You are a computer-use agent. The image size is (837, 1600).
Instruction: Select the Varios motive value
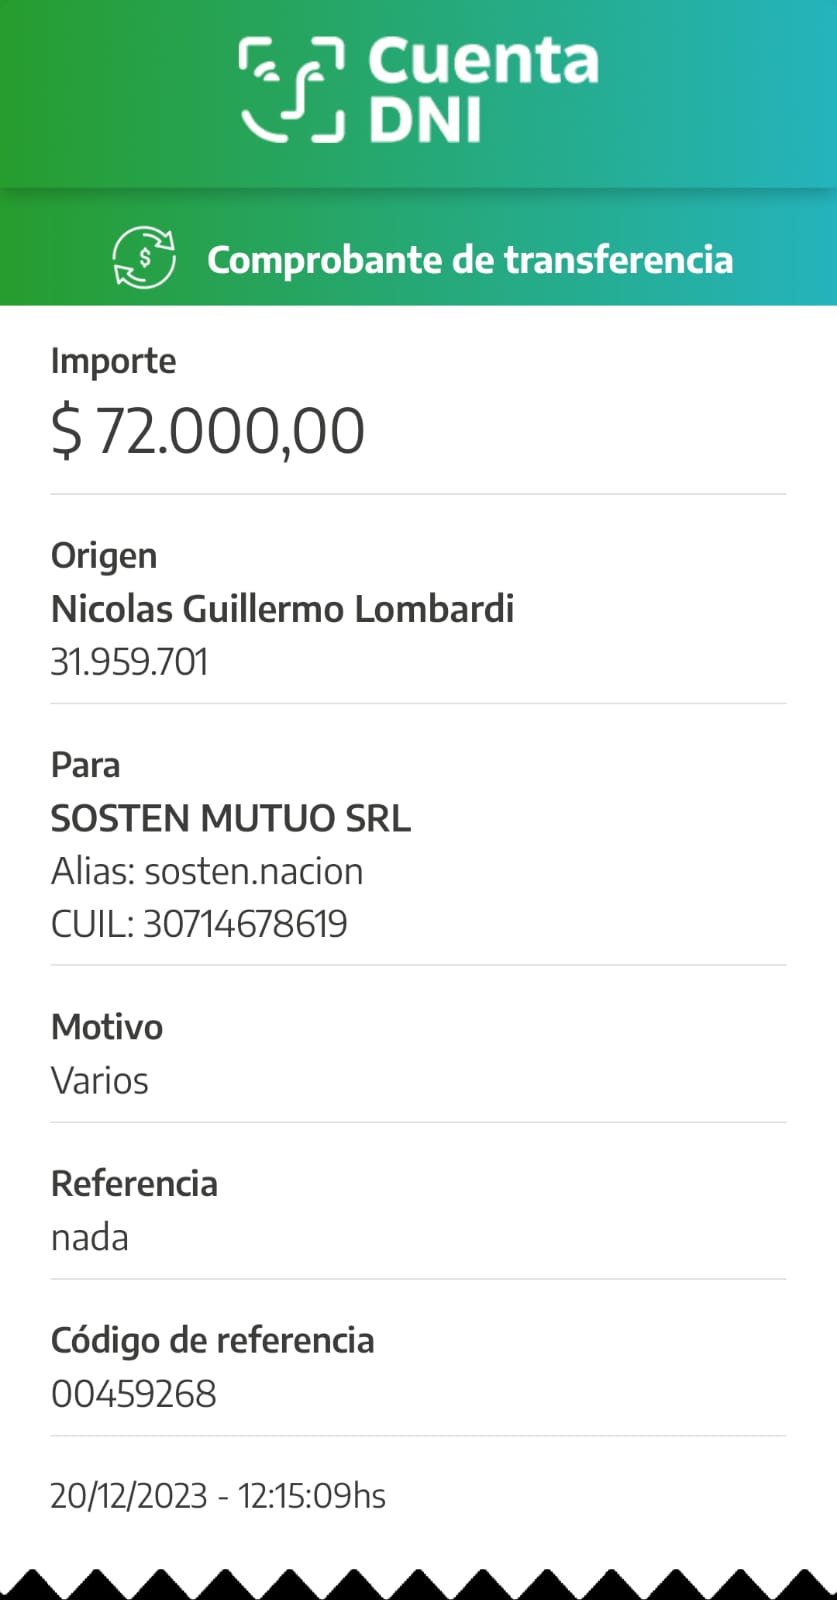99,1081
